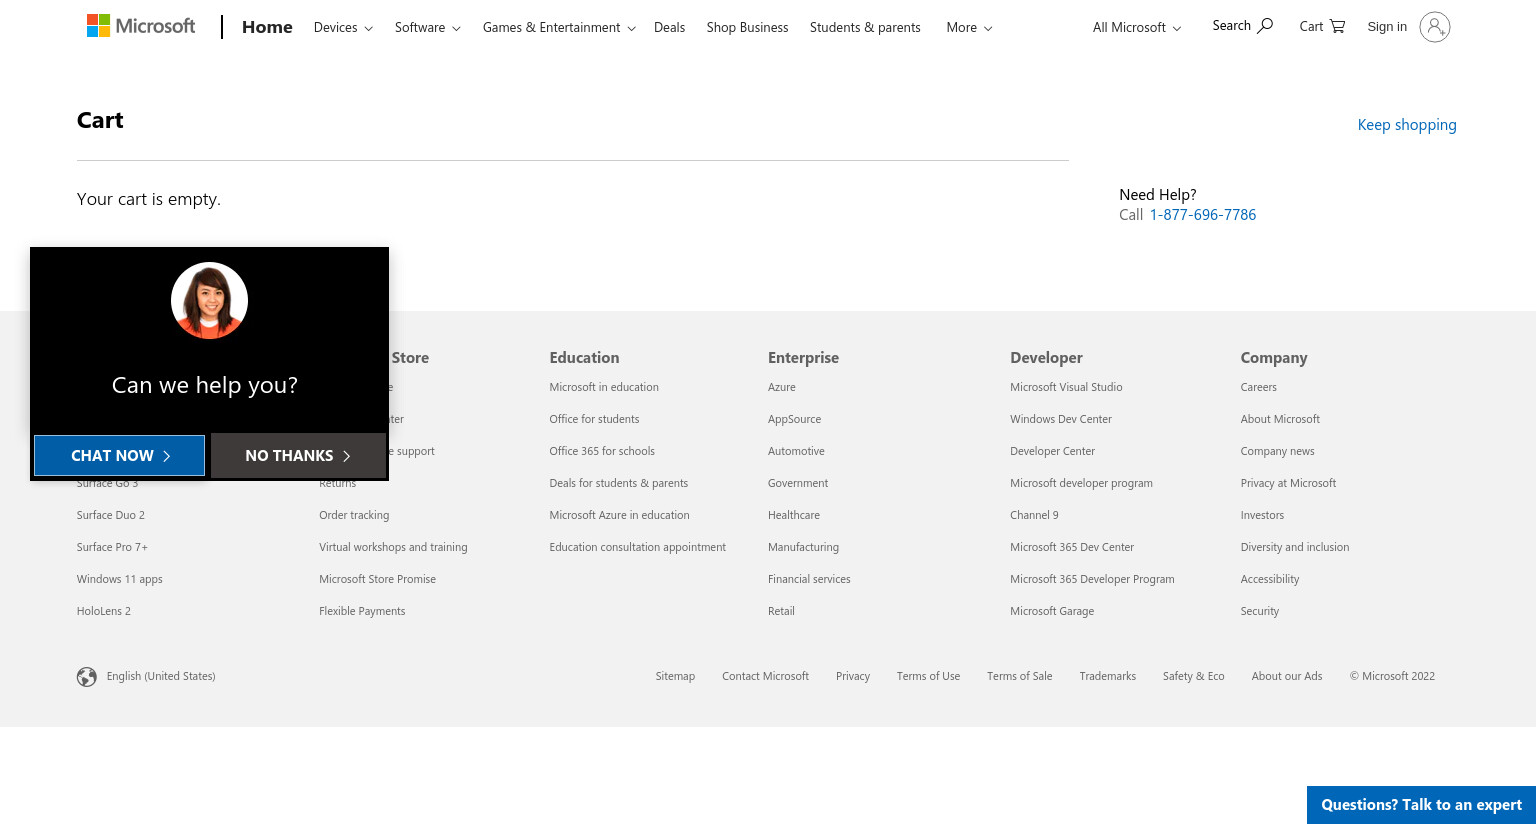Click the 1-877-696-7786 phone link
1536x824 pixels.
click(x=1202, y=215)
